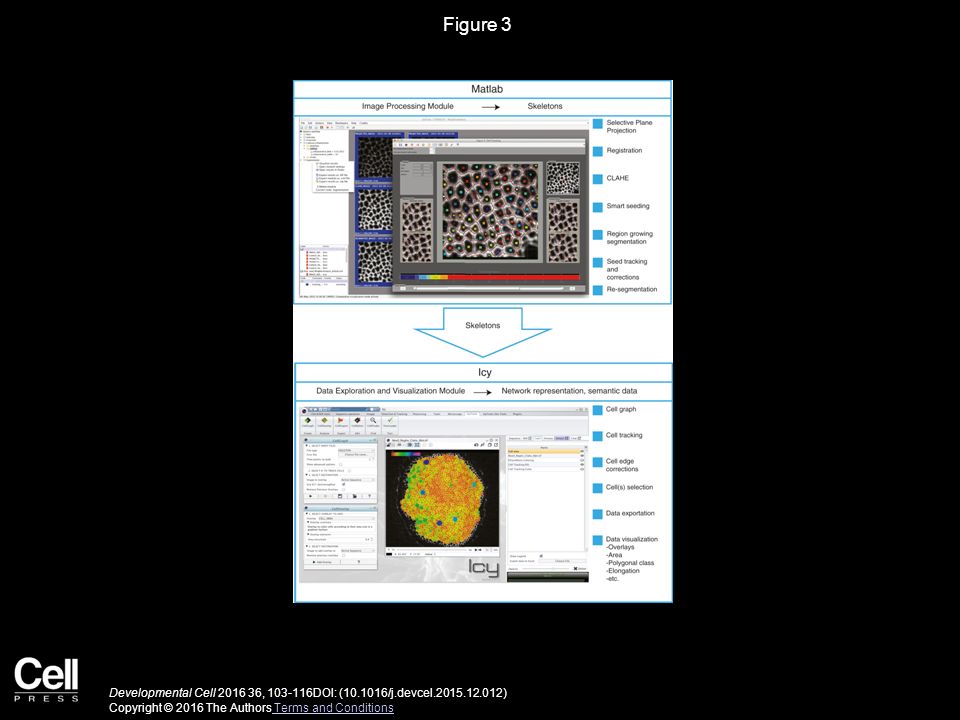
Task: Click the blue square beside Re-segmentation
Action: (598, 290)
